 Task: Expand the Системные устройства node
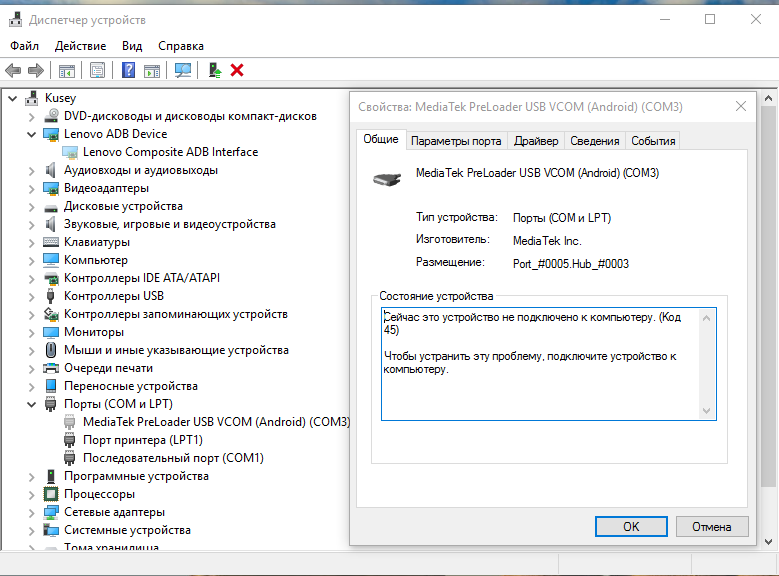click(x=31, y=531)
